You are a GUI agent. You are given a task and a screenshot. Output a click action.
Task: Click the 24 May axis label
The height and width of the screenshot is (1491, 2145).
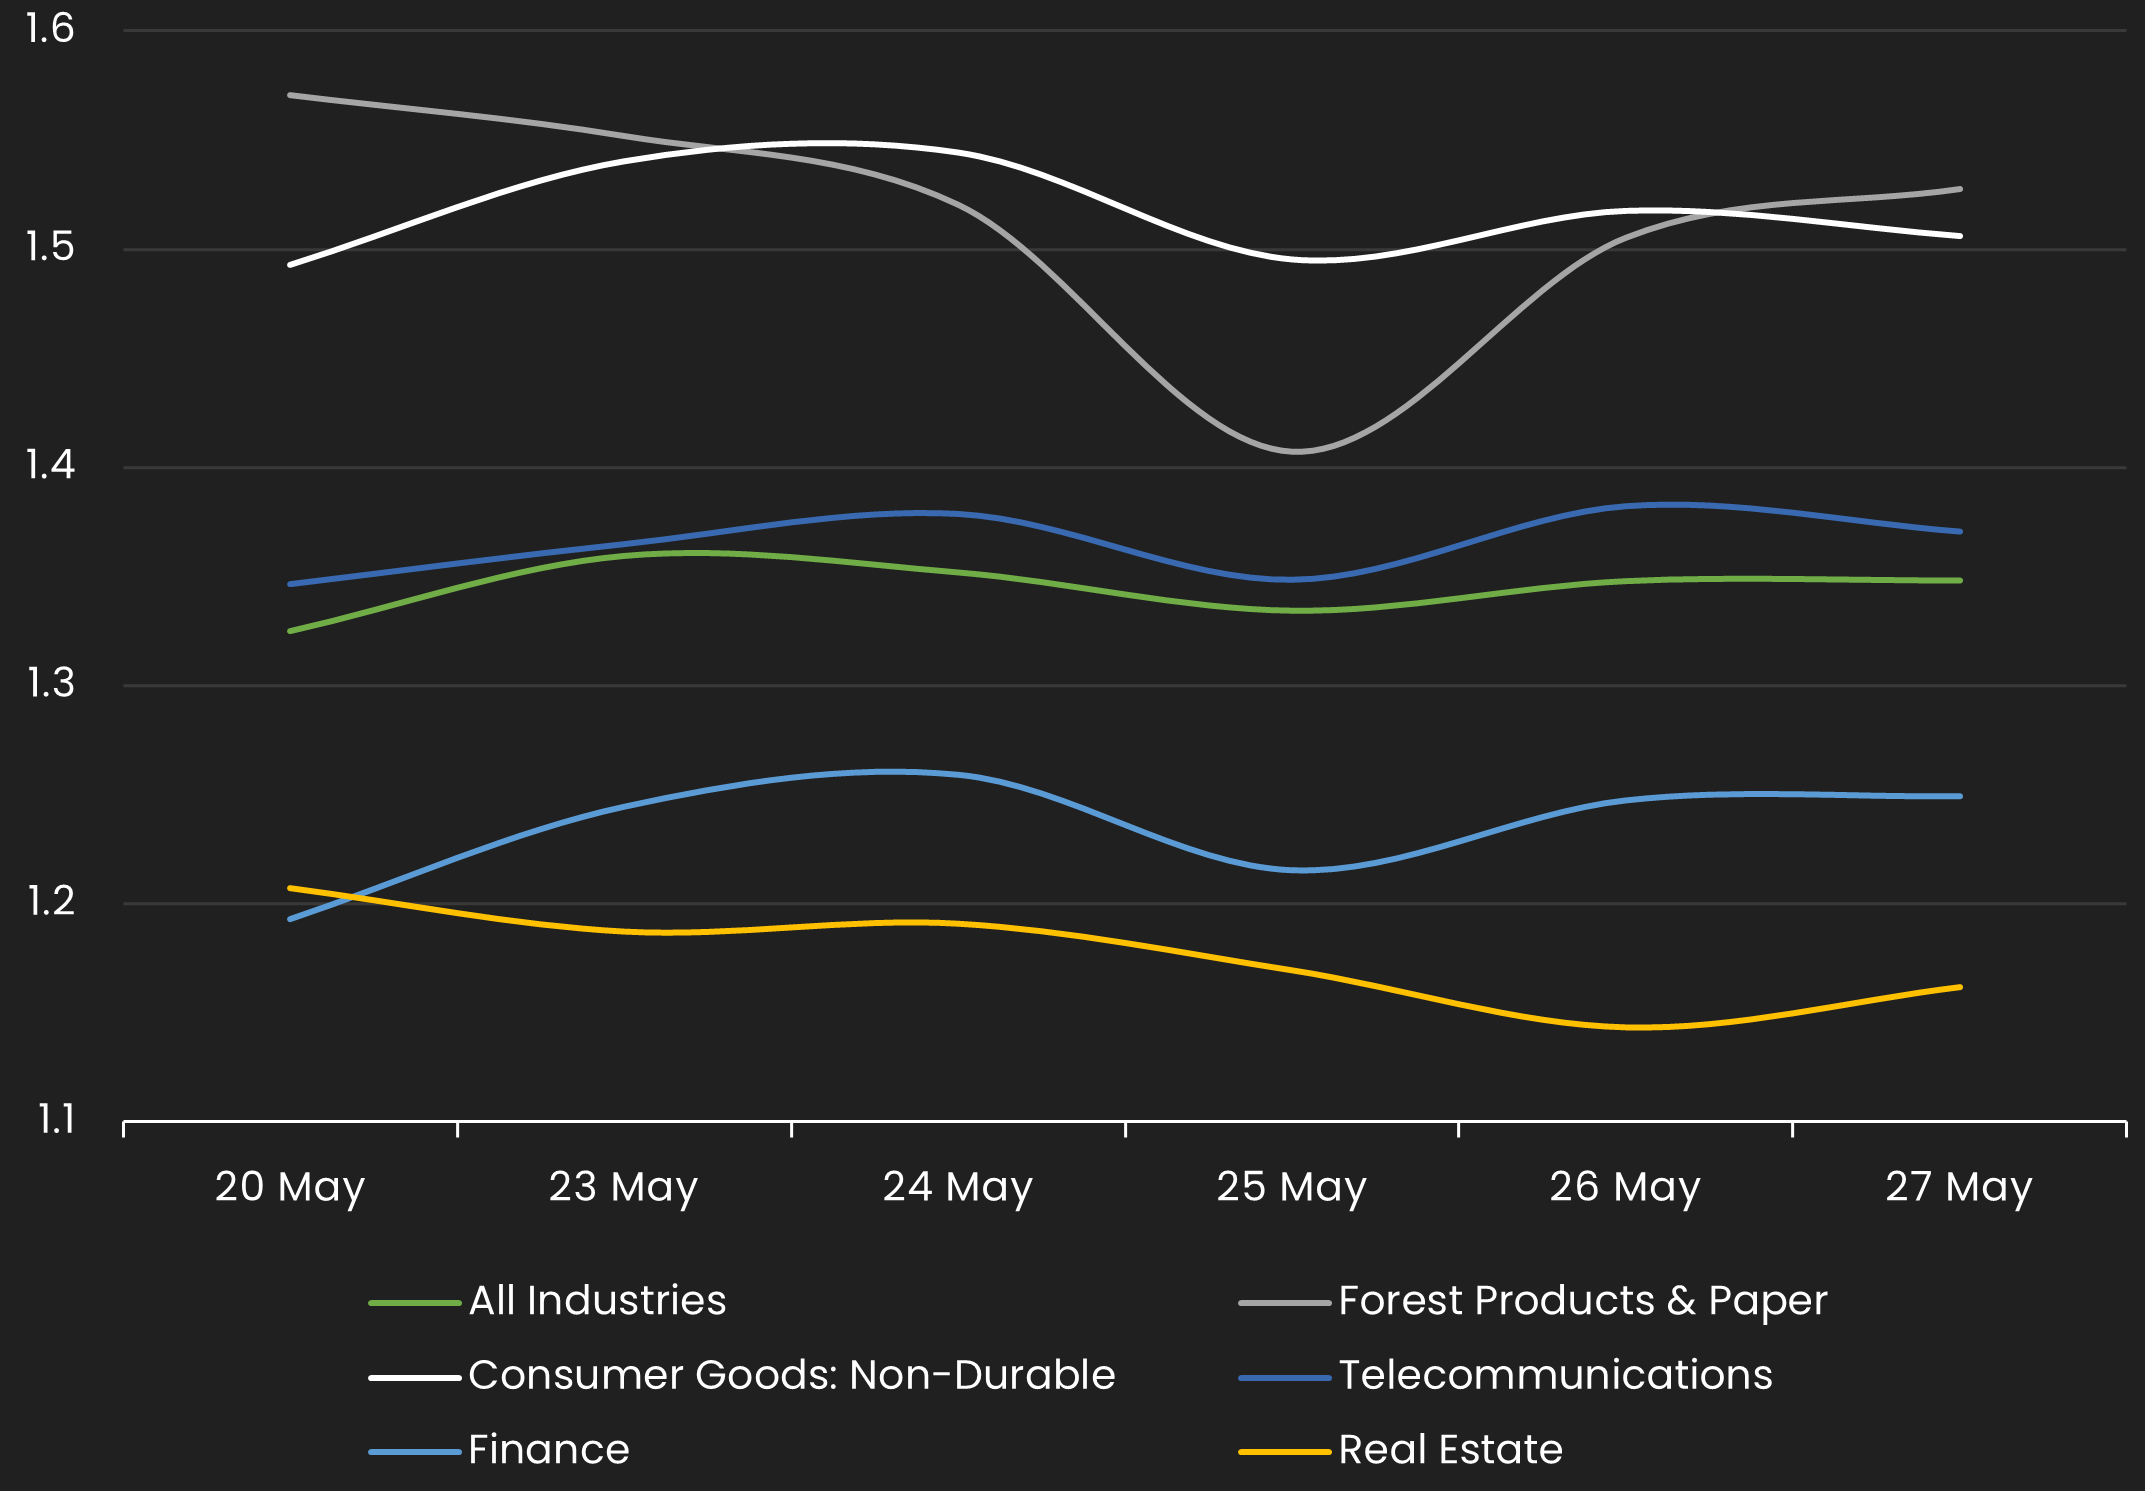pyautogui.click(x=957, y=1188)
